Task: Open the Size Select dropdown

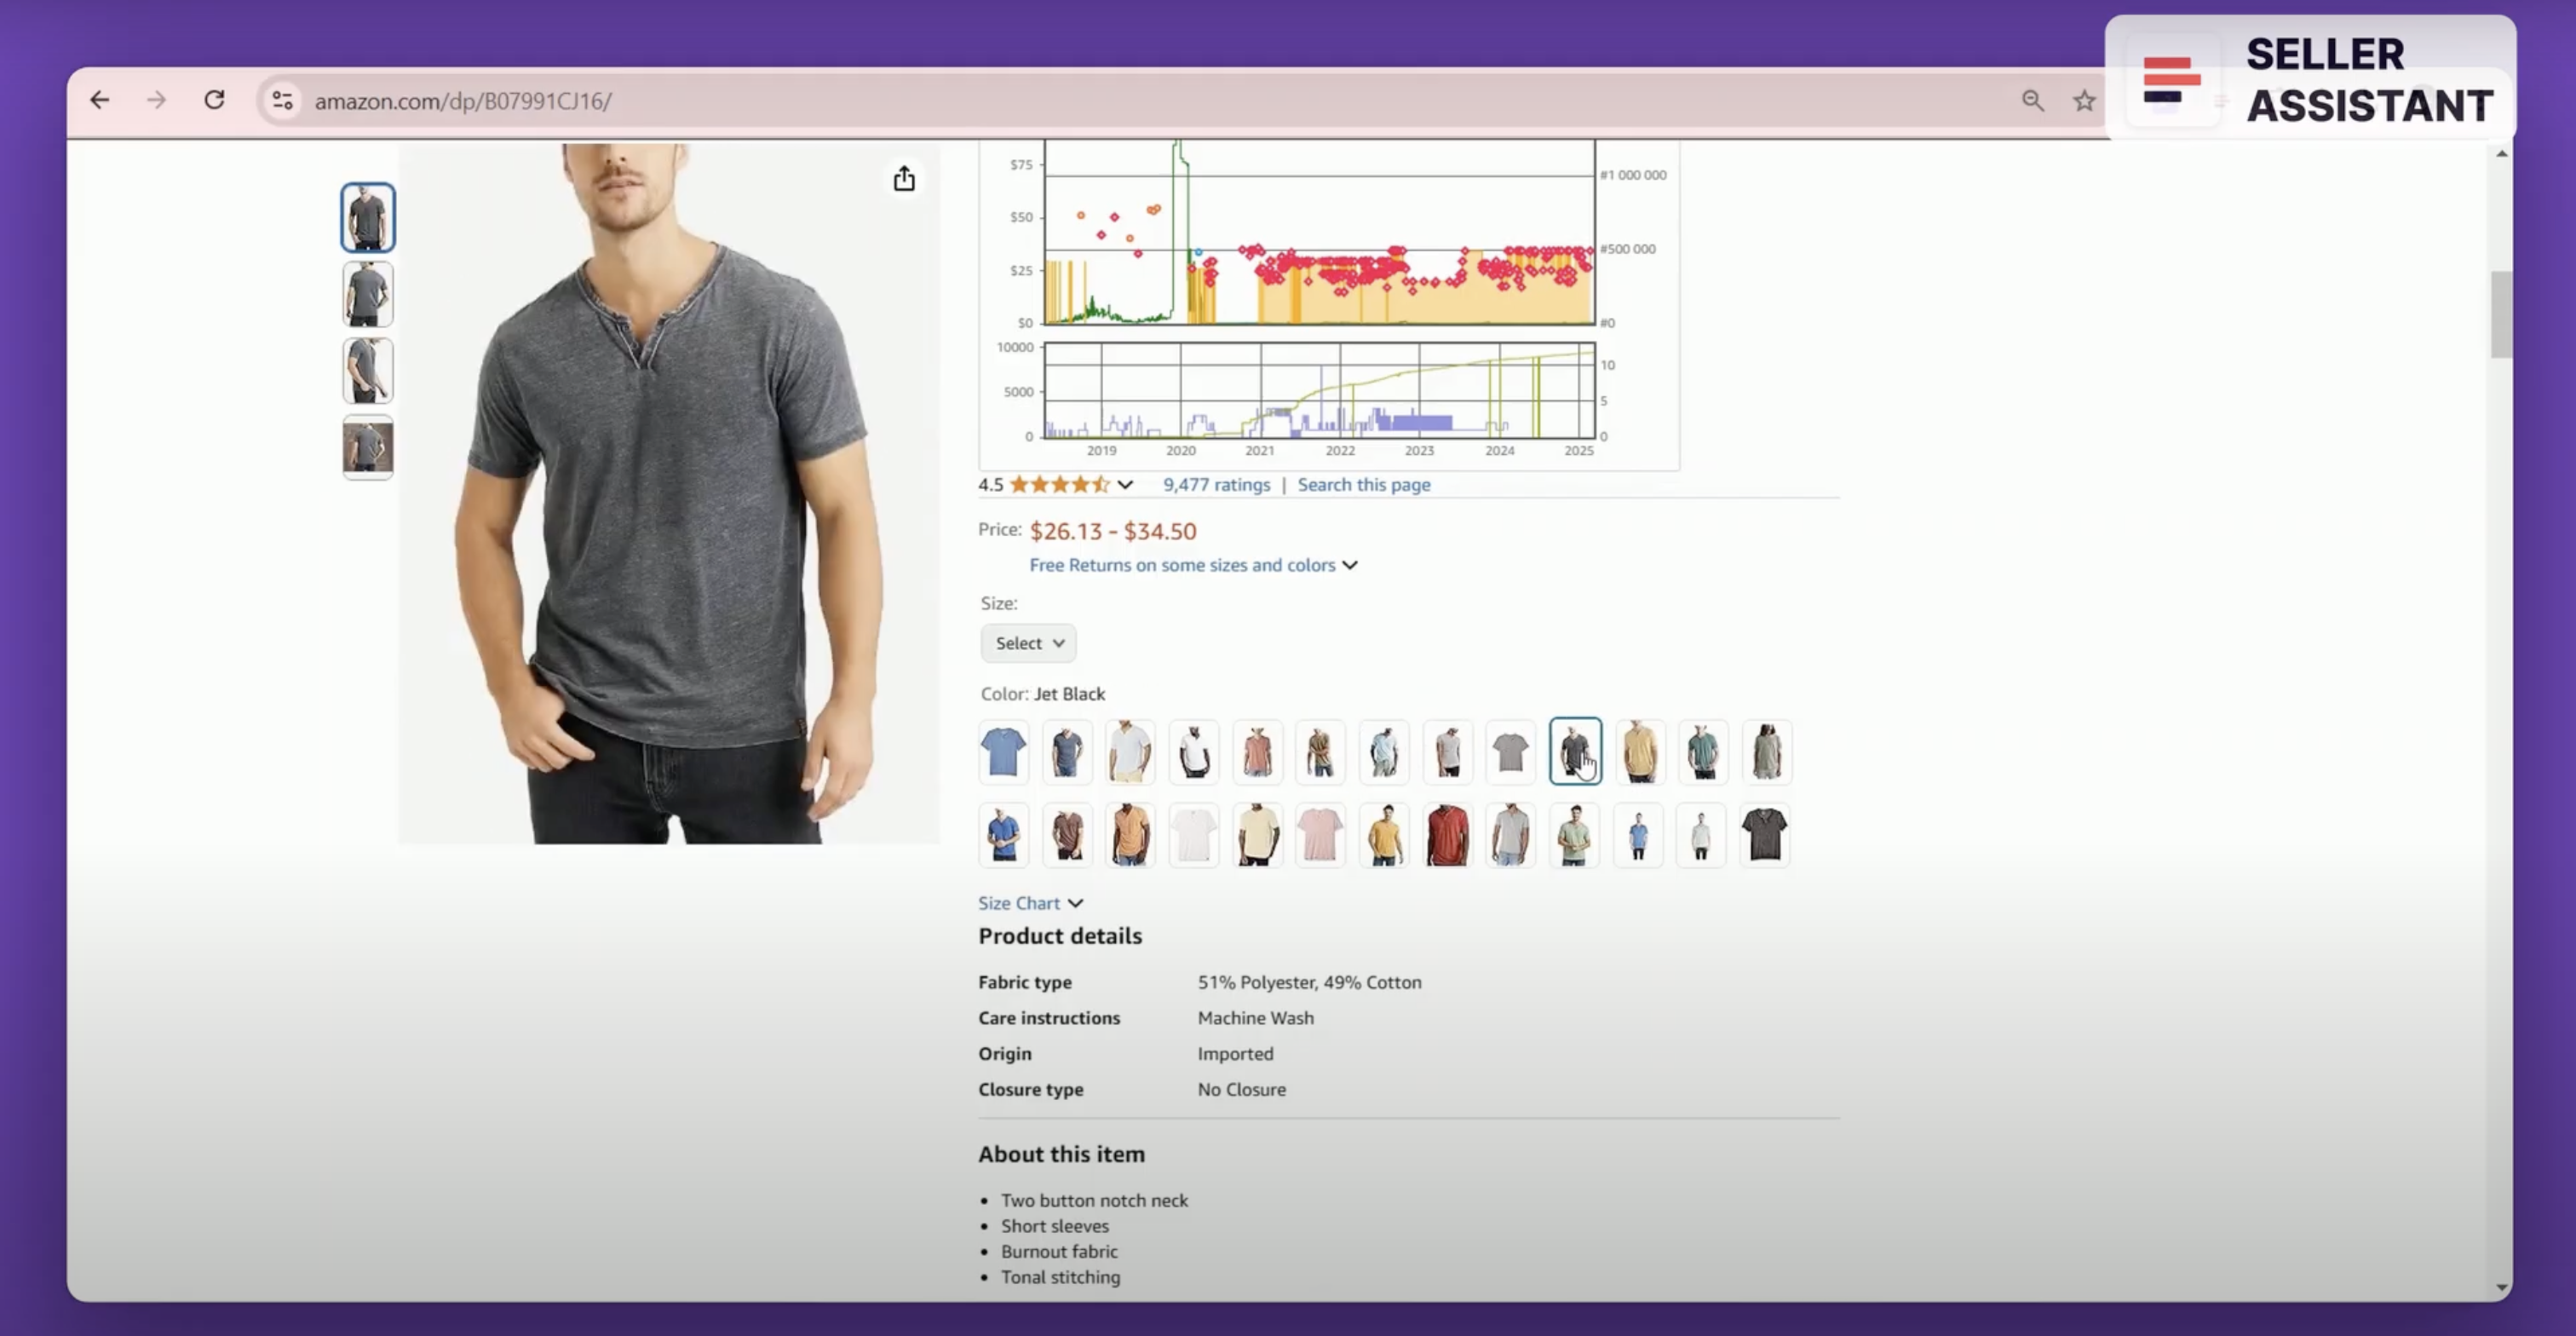Action: (1028, 643)
